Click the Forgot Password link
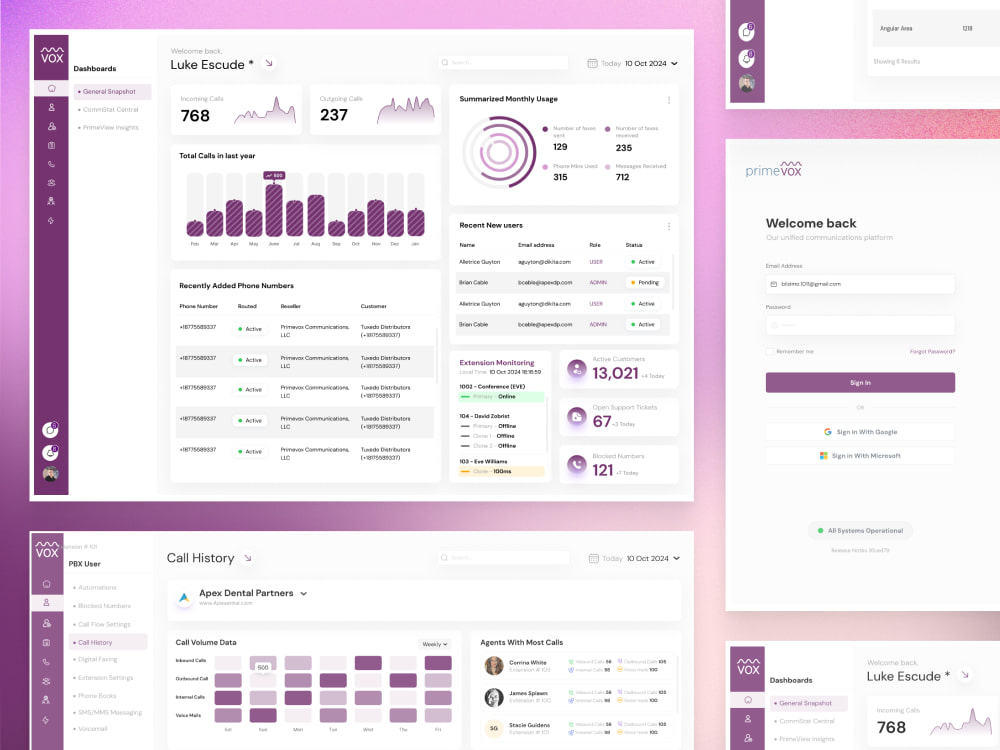Screen dimensions: 1000x750 click(x=932, y=351)
